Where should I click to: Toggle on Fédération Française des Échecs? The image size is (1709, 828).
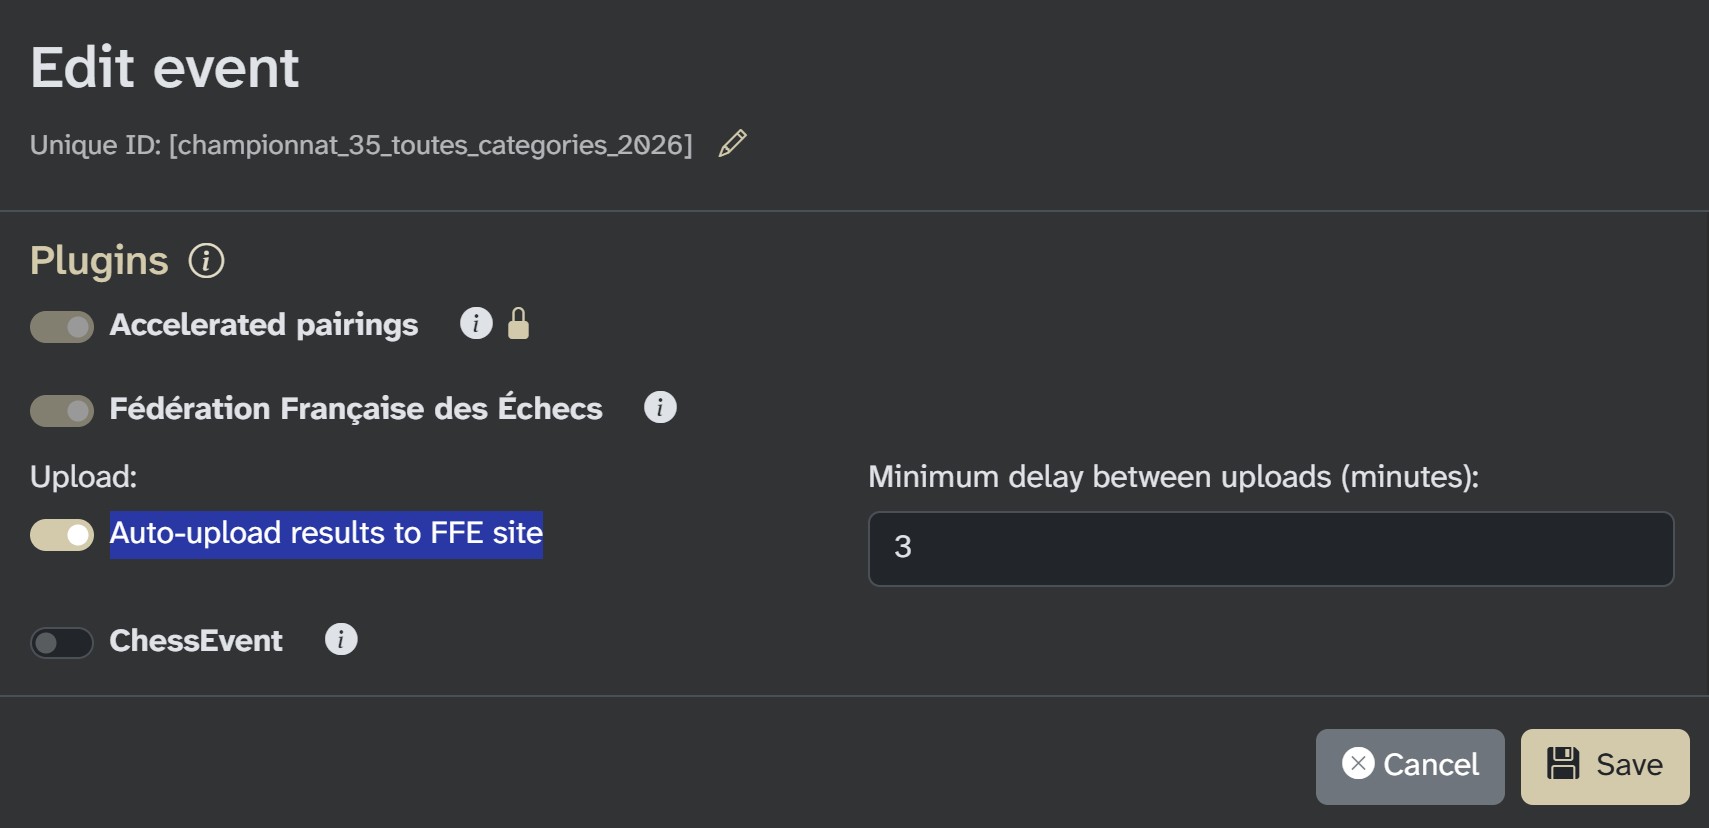tap(62, 410)
